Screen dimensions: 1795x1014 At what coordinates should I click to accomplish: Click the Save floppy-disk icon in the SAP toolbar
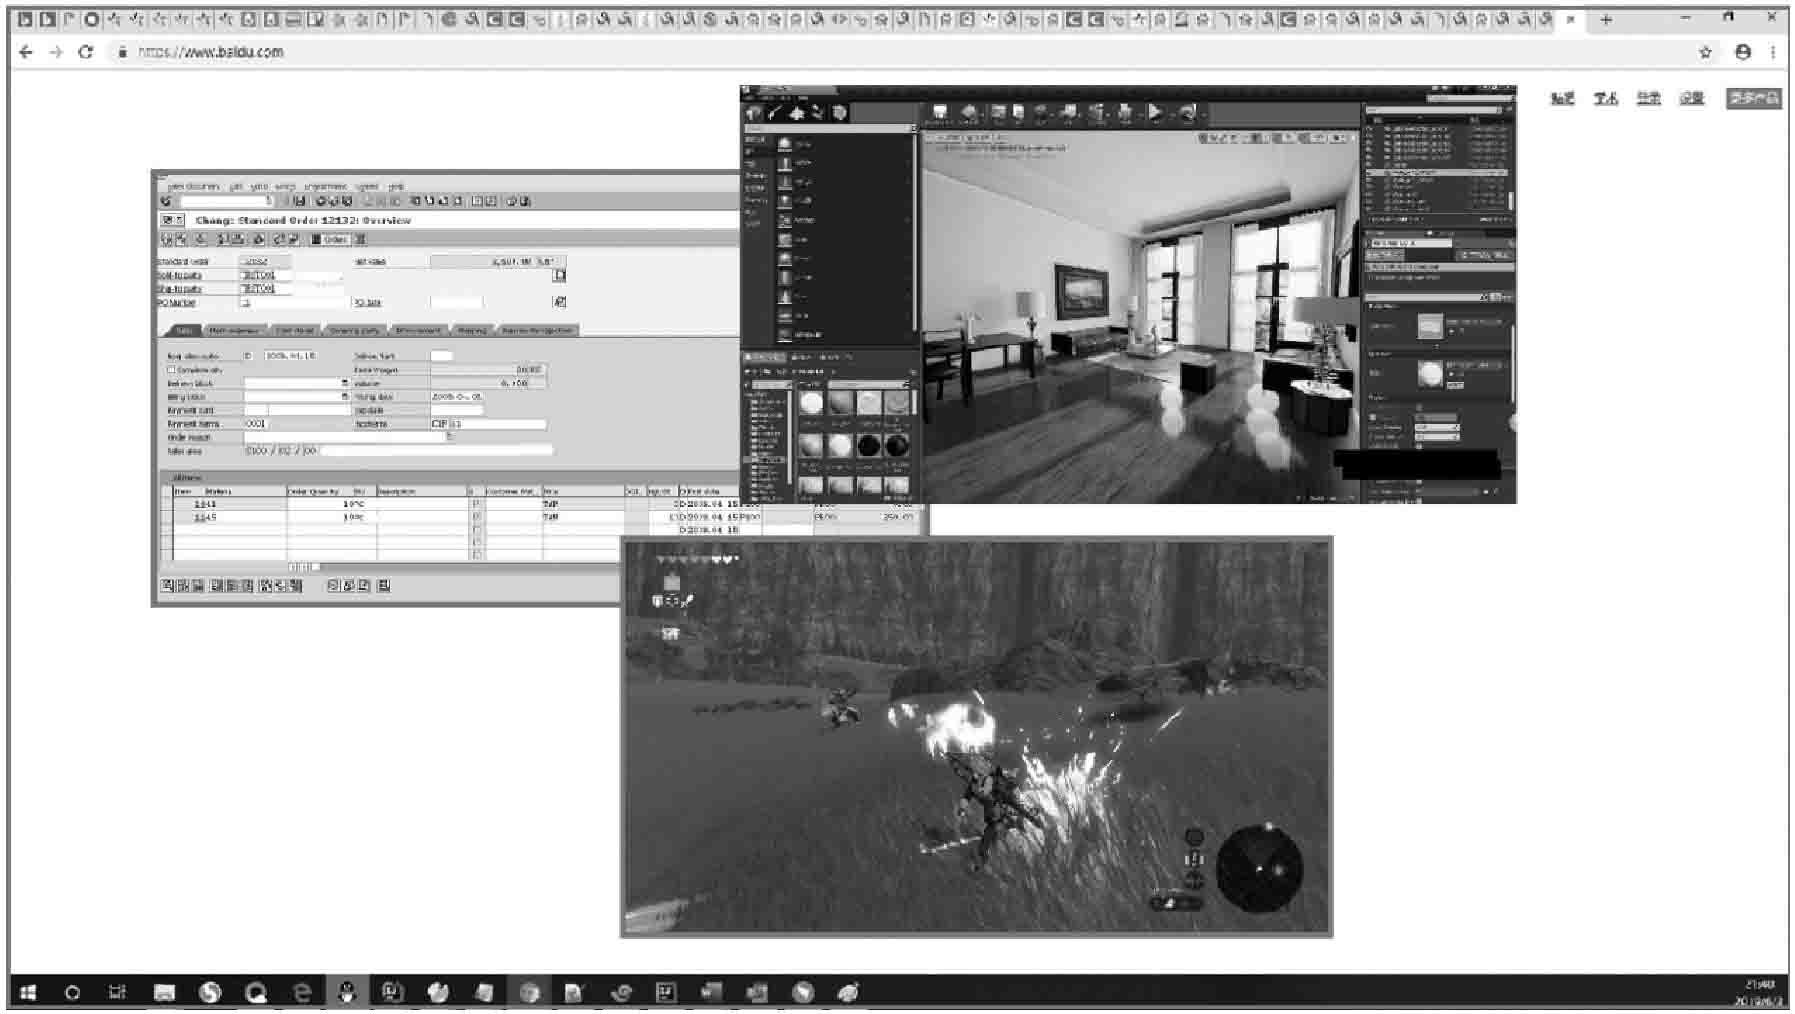[x=299, y=201]
